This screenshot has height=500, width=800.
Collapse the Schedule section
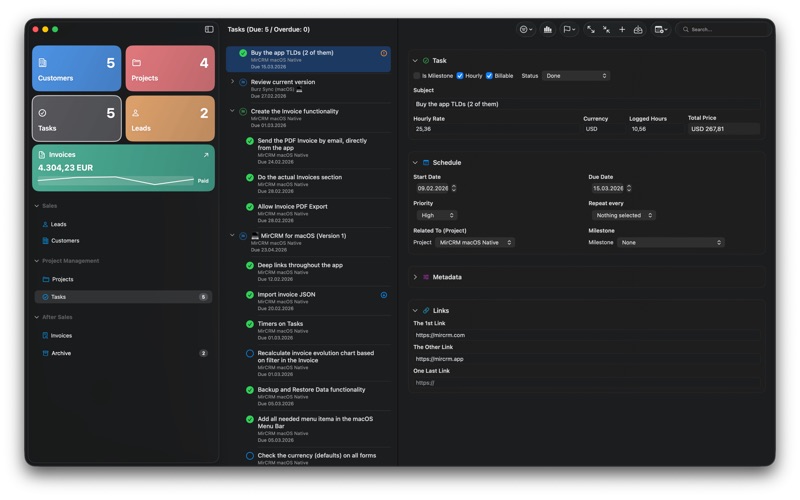point(415,163)
